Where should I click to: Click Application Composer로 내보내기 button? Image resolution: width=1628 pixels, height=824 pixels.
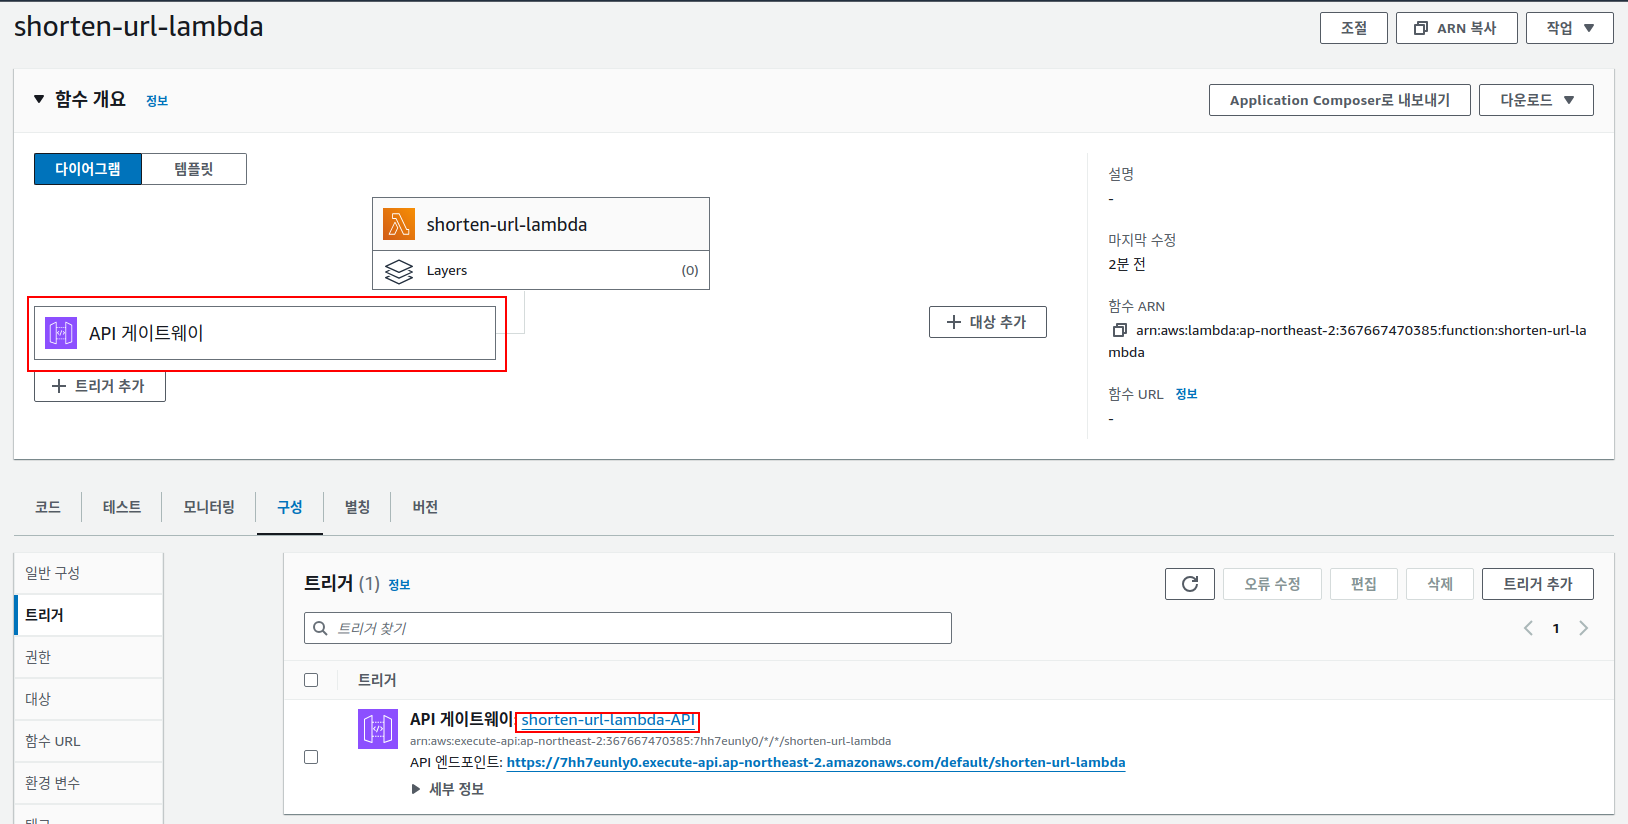(1340, 100)
